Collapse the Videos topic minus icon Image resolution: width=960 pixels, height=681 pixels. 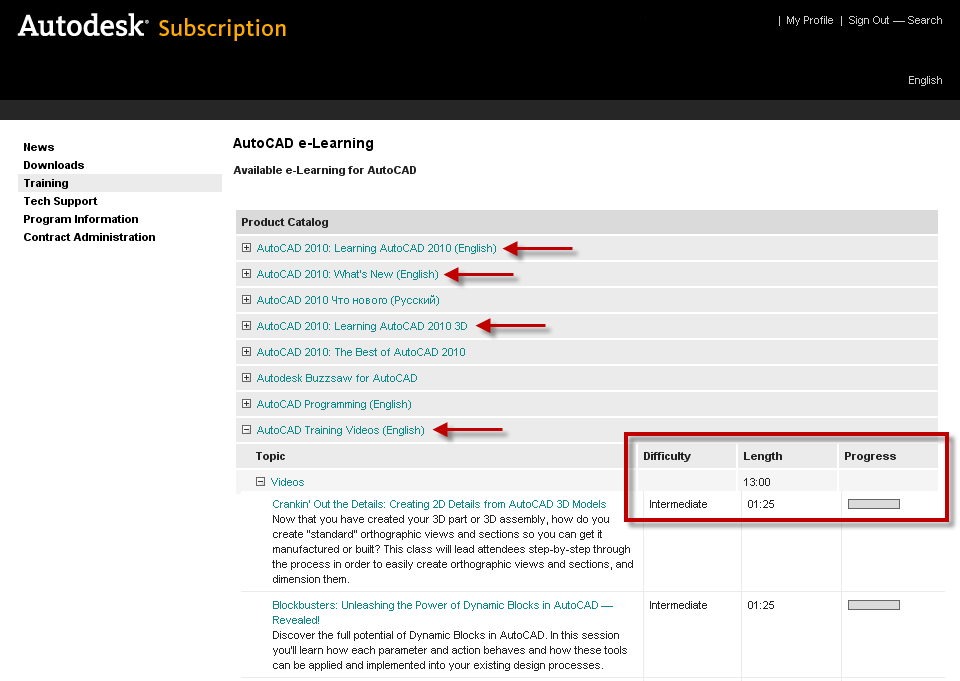tap(260, 482)
